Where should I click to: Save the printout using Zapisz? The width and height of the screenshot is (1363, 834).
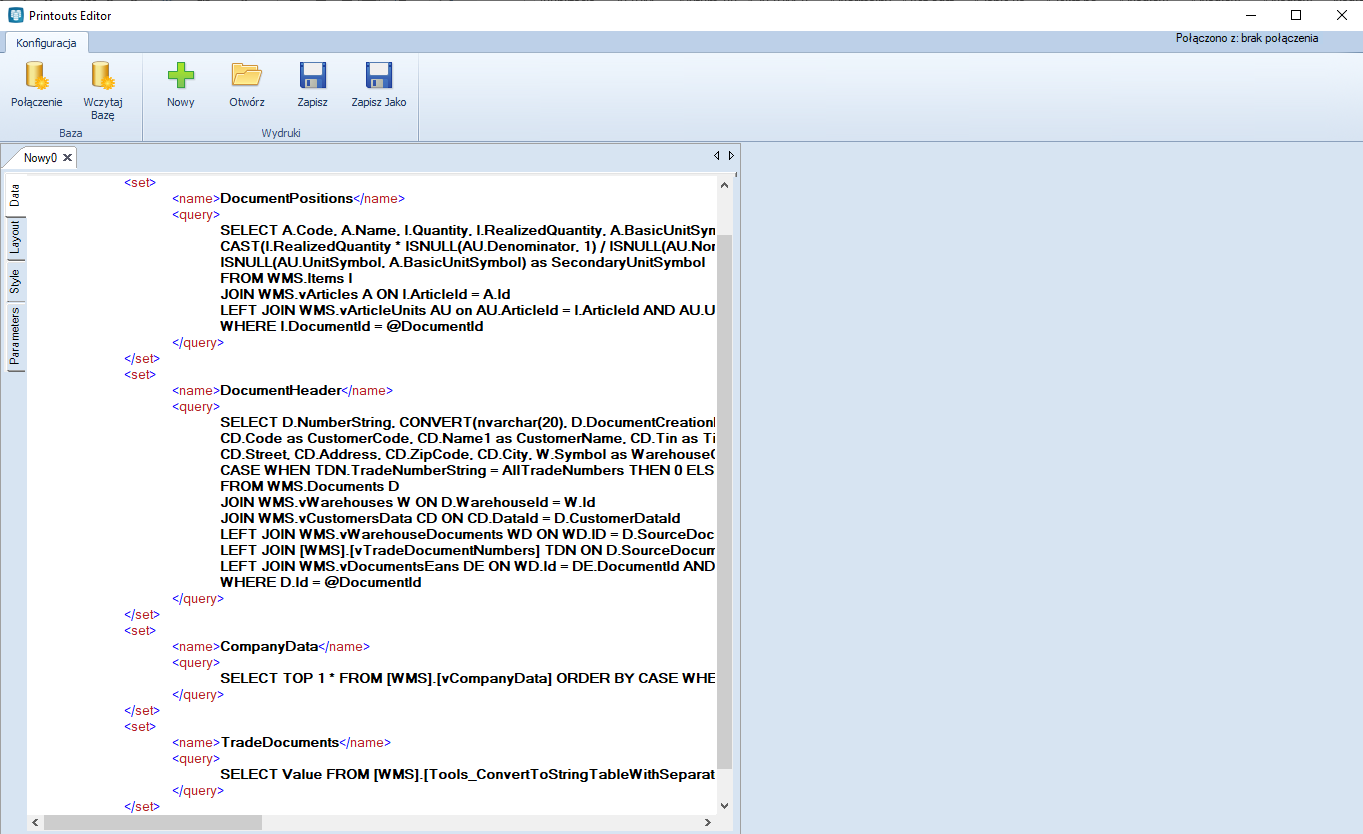313,86
